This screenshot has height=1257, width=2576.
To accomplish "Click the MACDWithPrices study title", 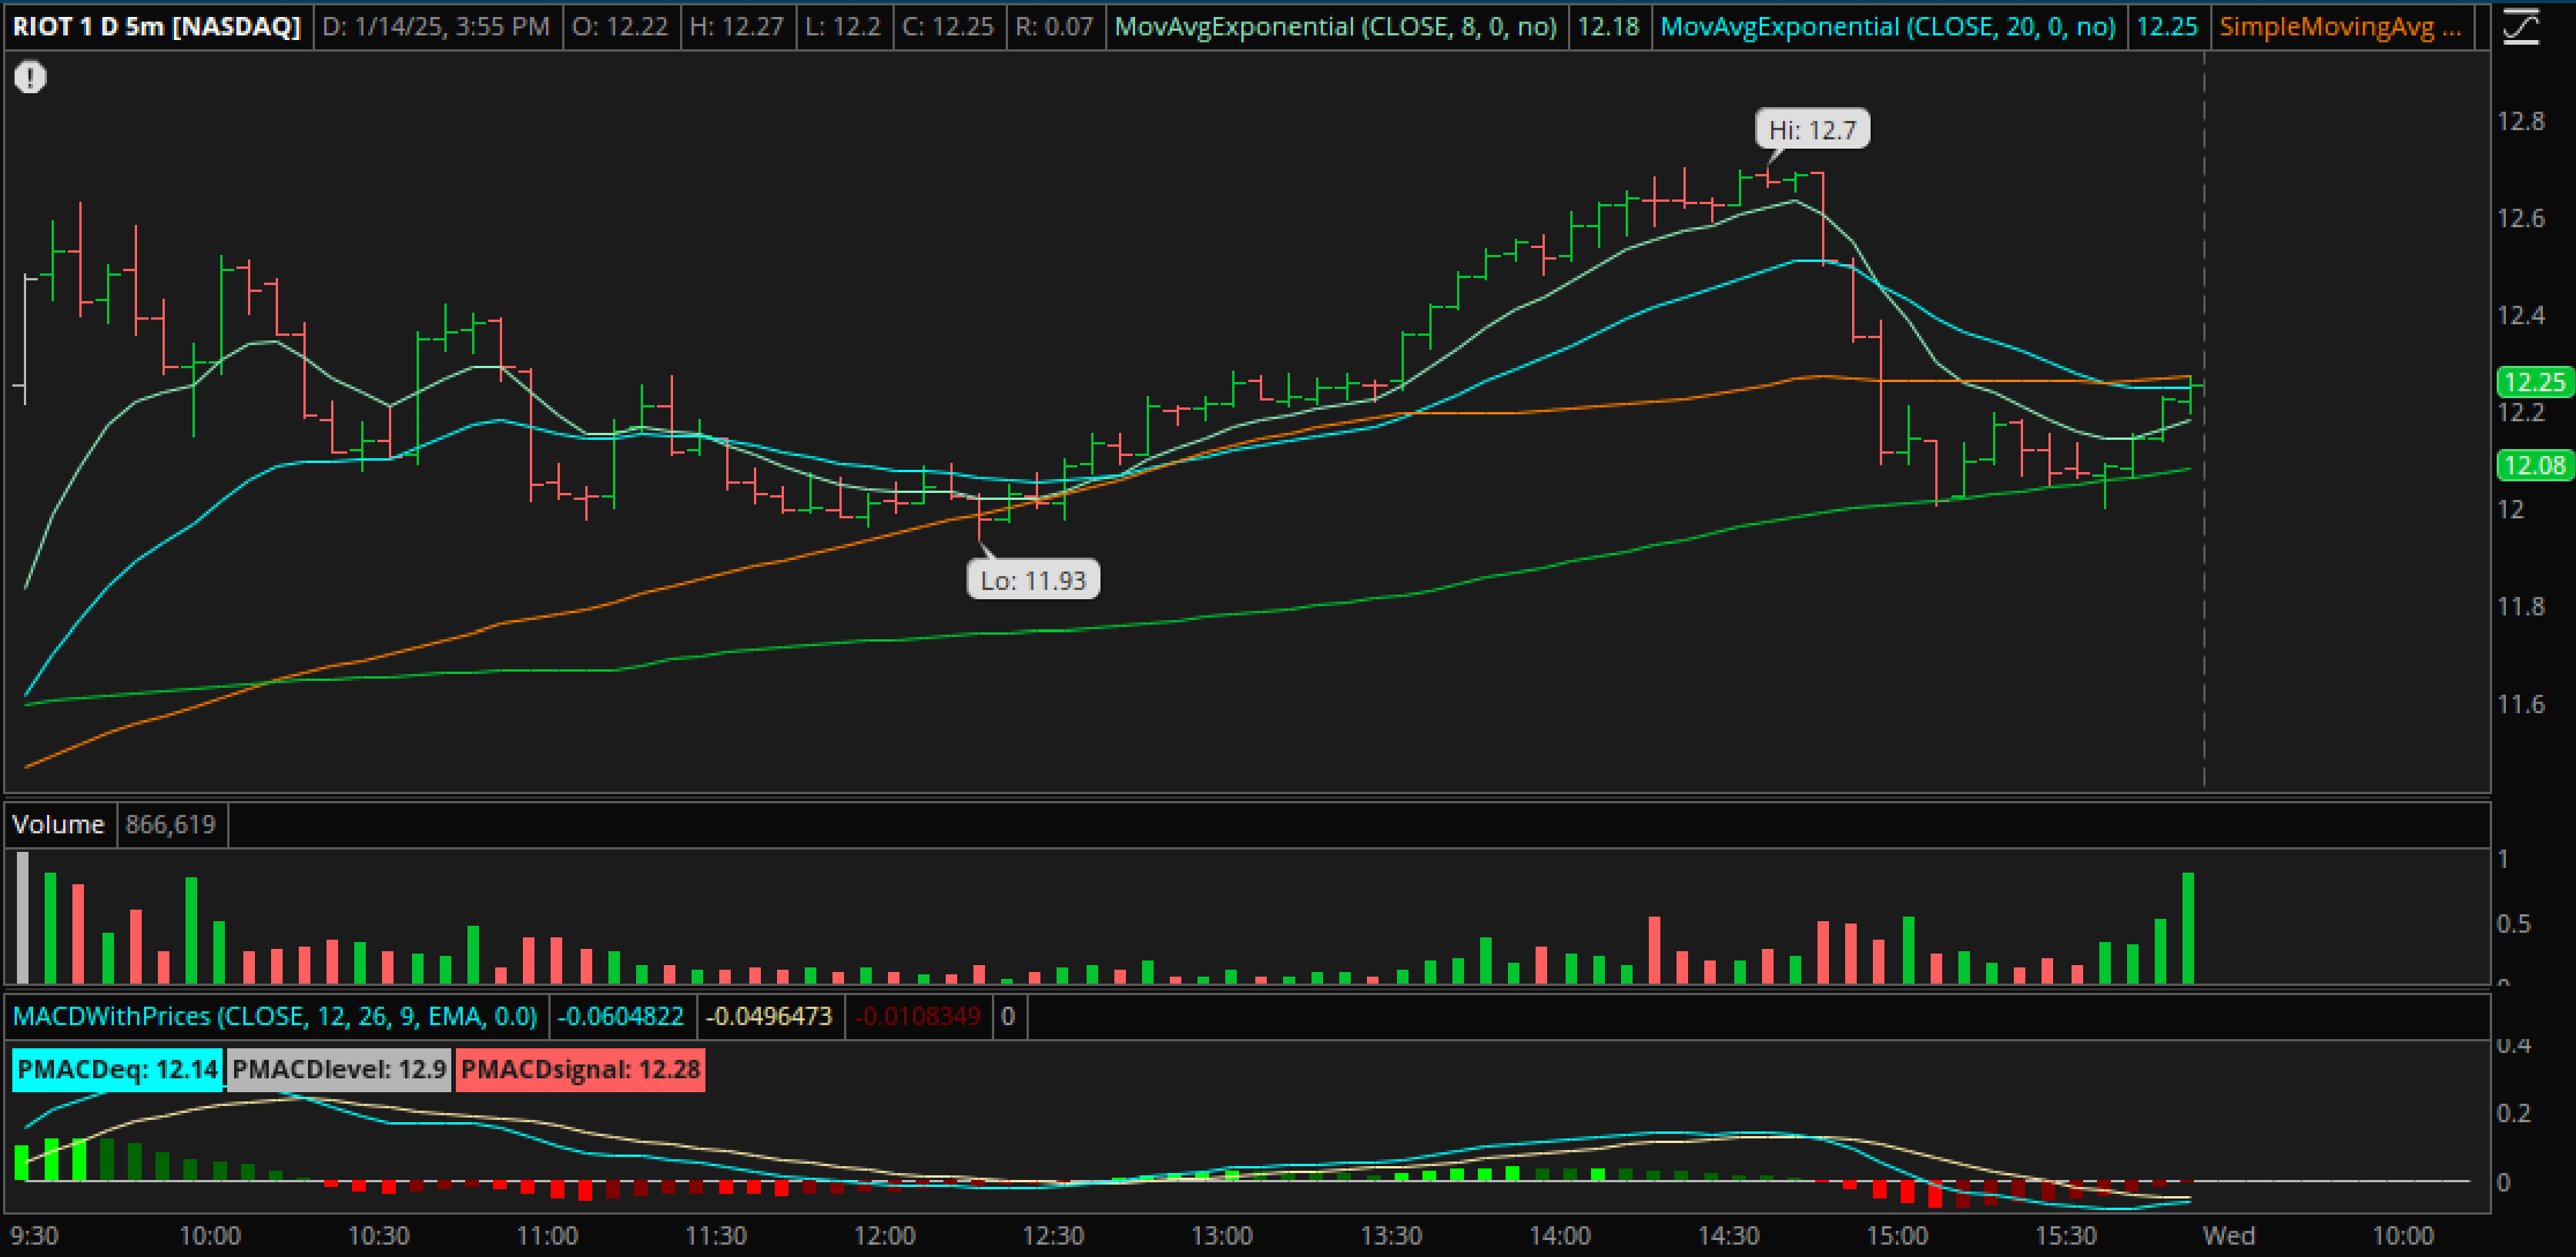I will 275,1016.
